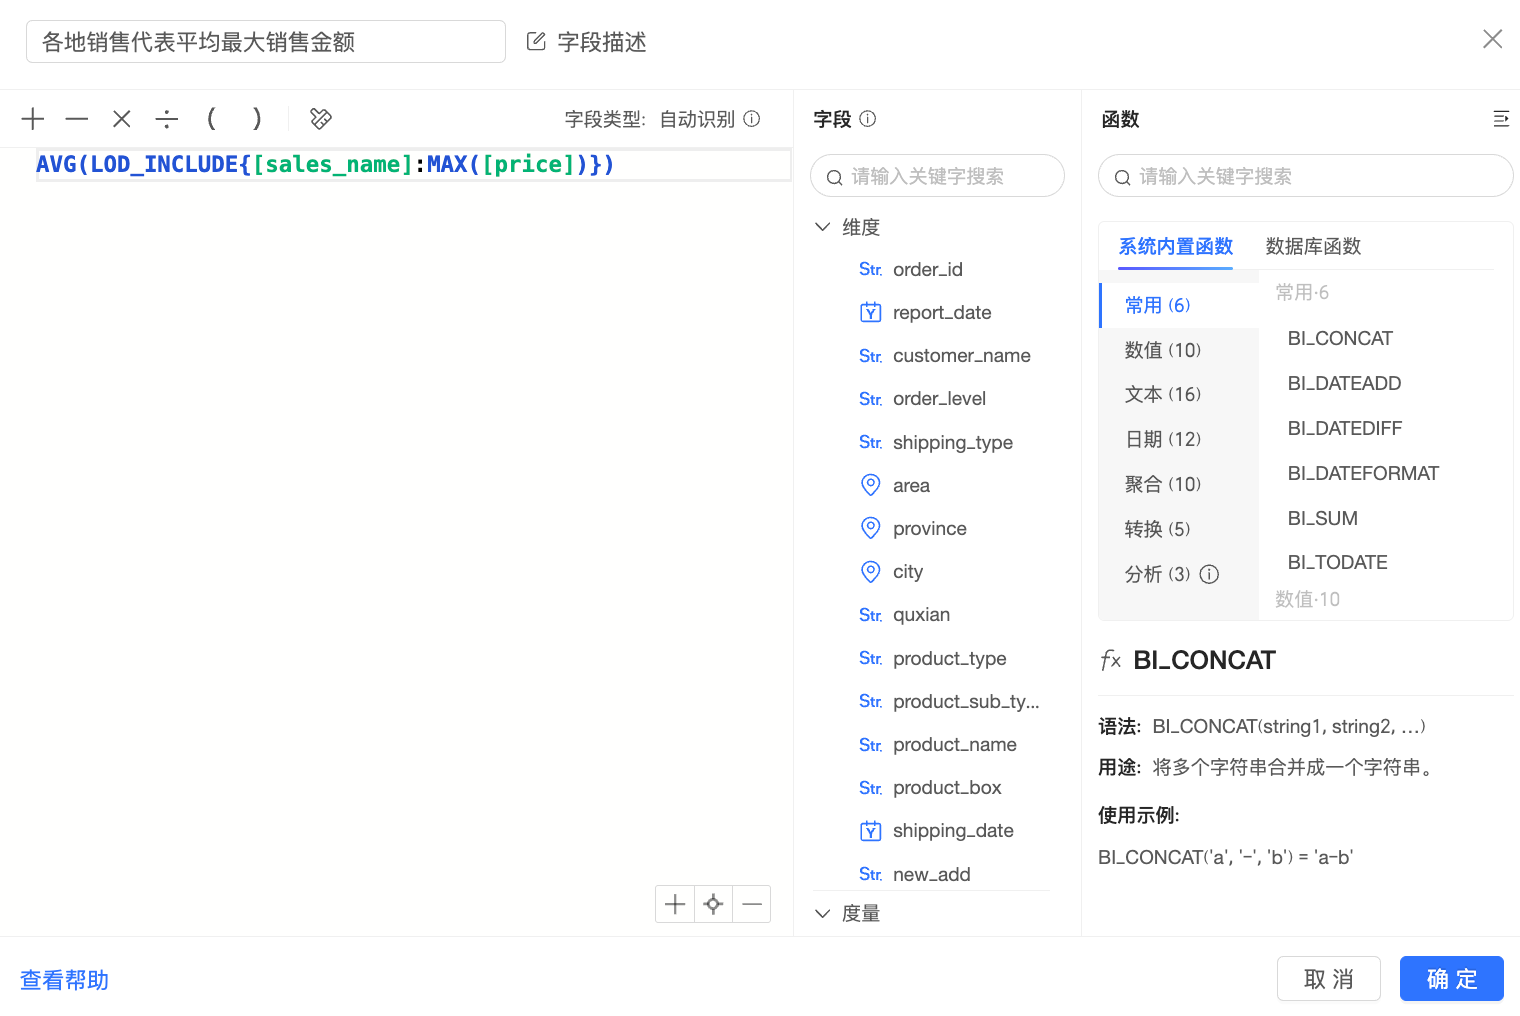Select 数值 (10) function category
This screenshot has height=1016, width=1520.
[1179, 350]
